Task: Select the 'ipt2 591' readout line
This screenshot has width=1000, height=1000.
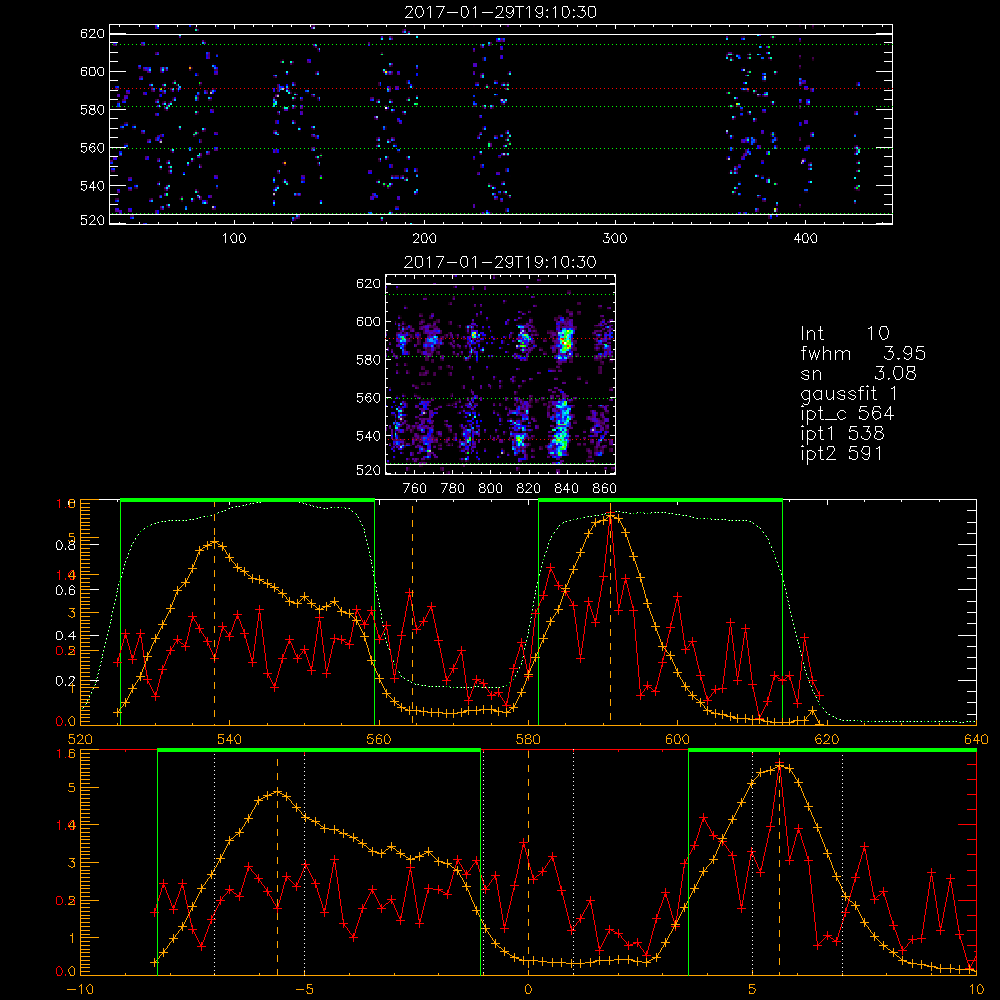Action: coord(841,453)
